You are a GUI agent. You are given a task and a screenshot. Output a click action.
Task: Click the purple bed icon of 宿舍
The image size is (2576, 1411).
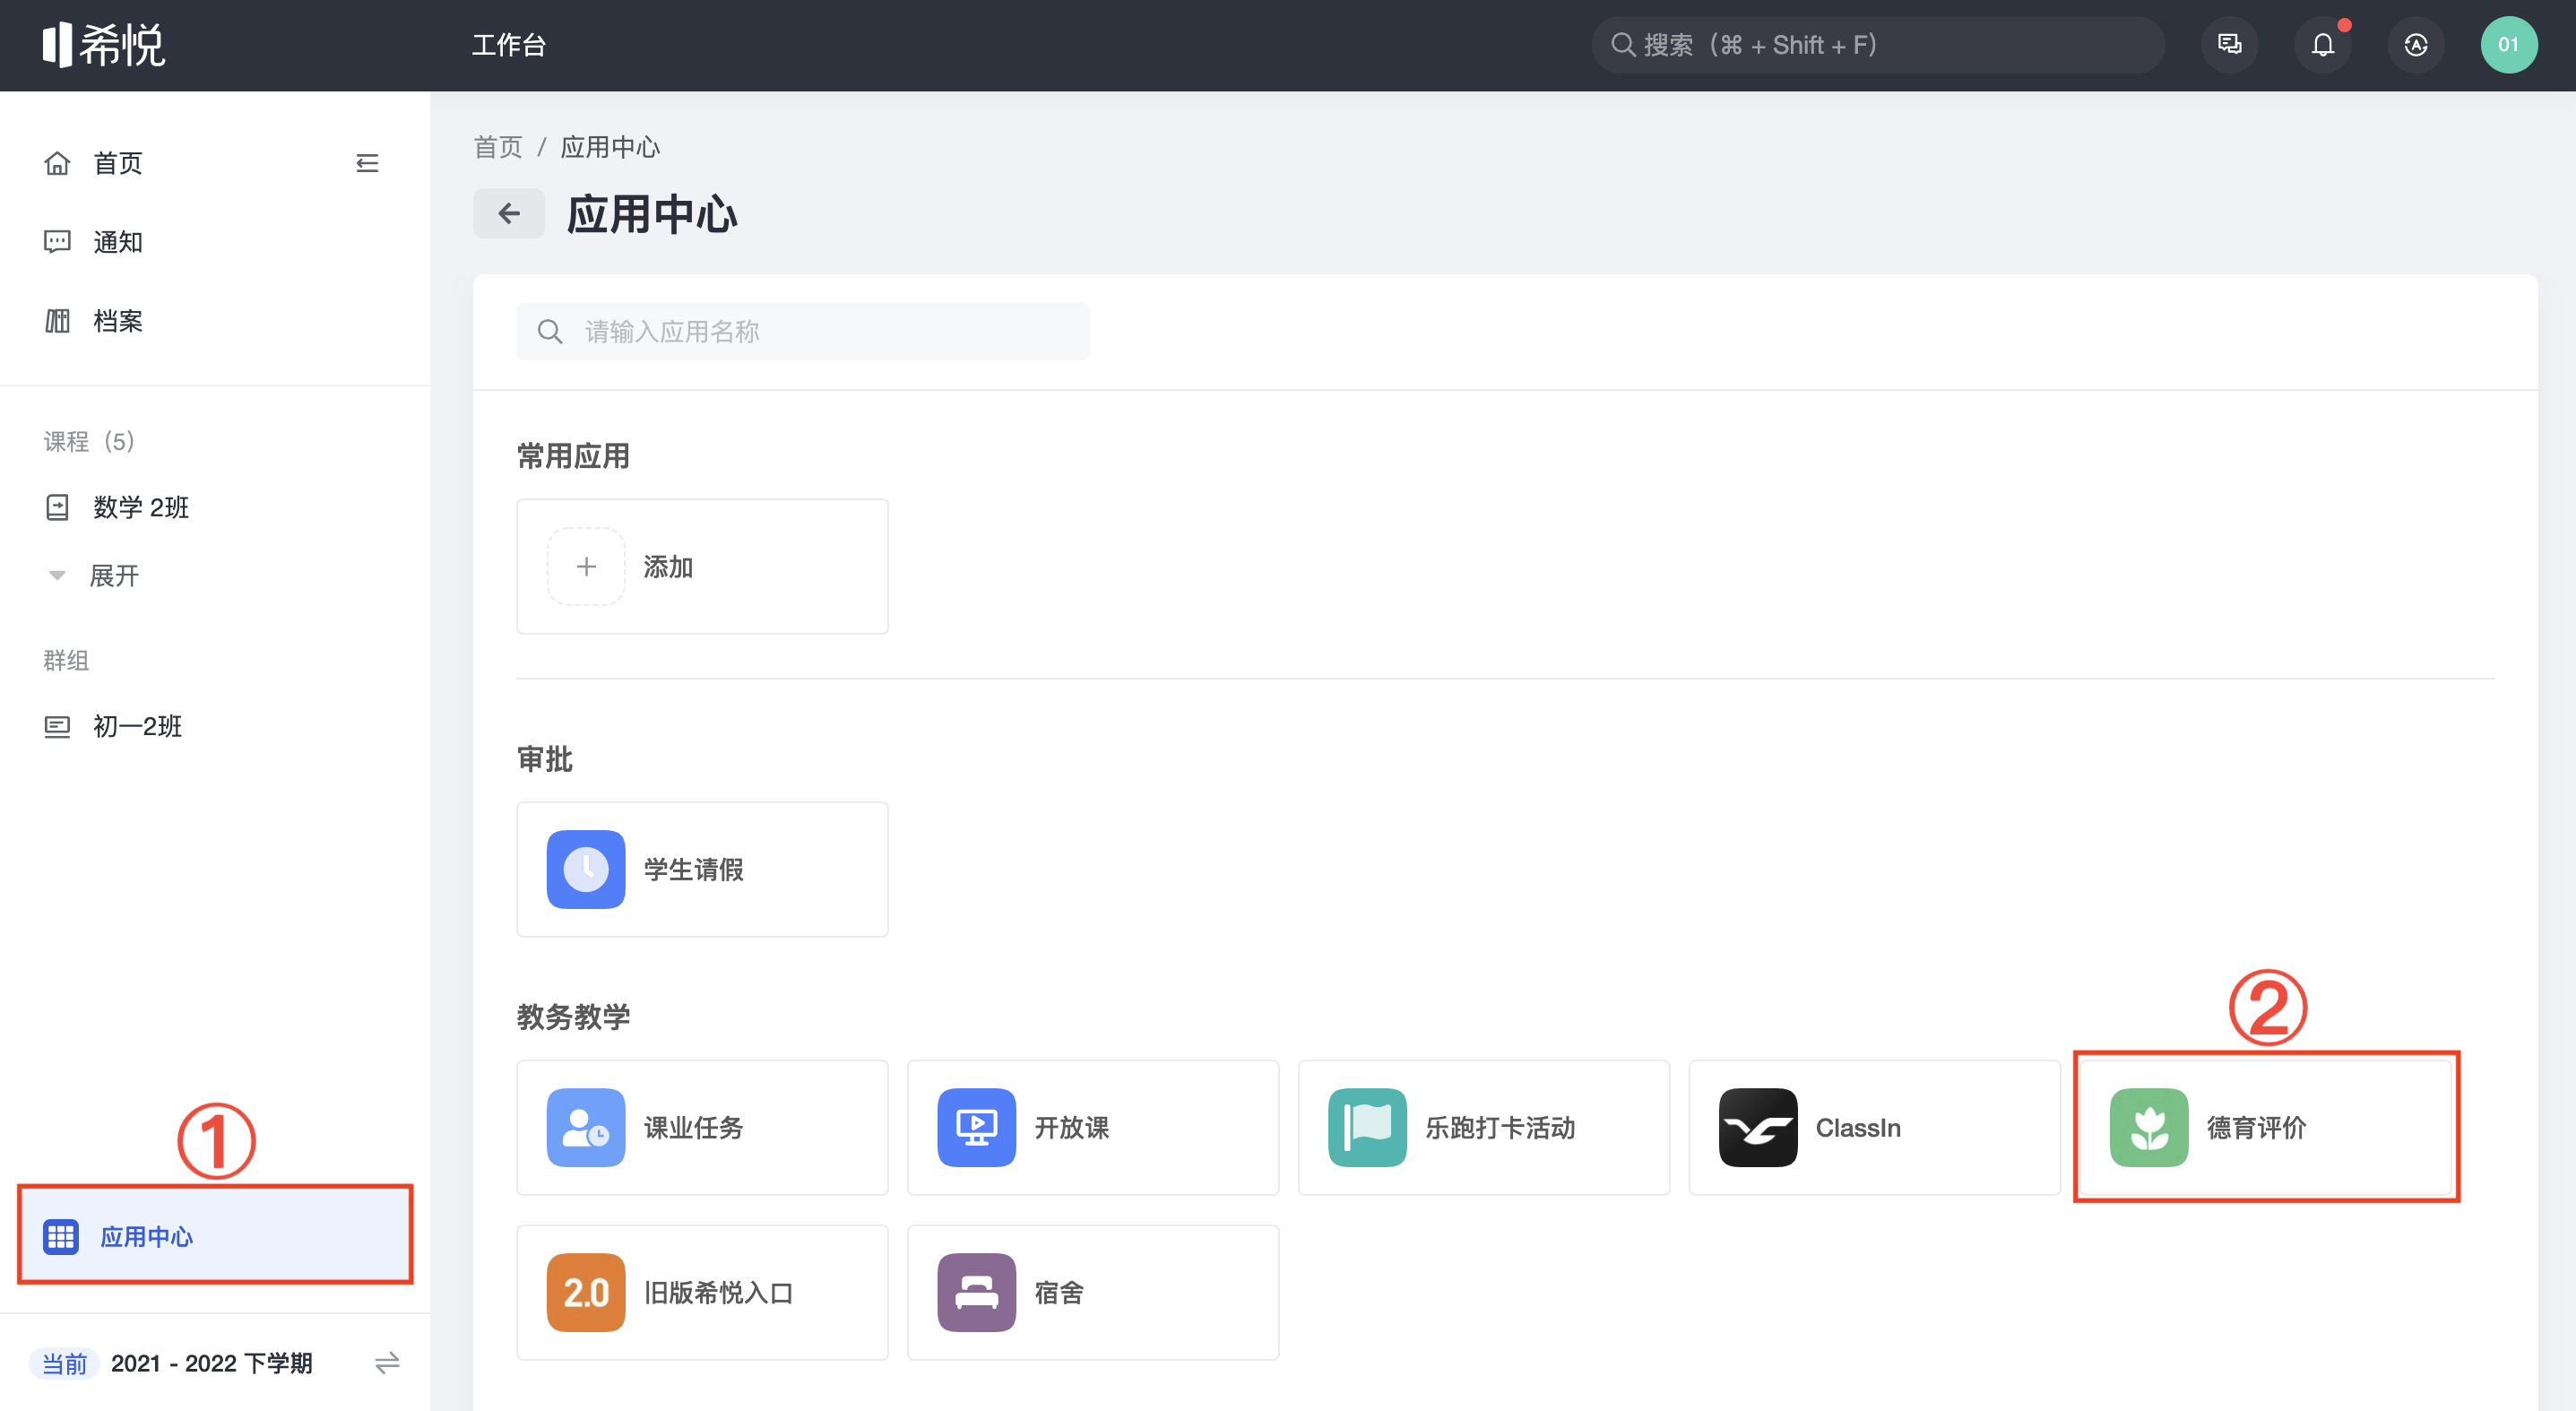977,1293
